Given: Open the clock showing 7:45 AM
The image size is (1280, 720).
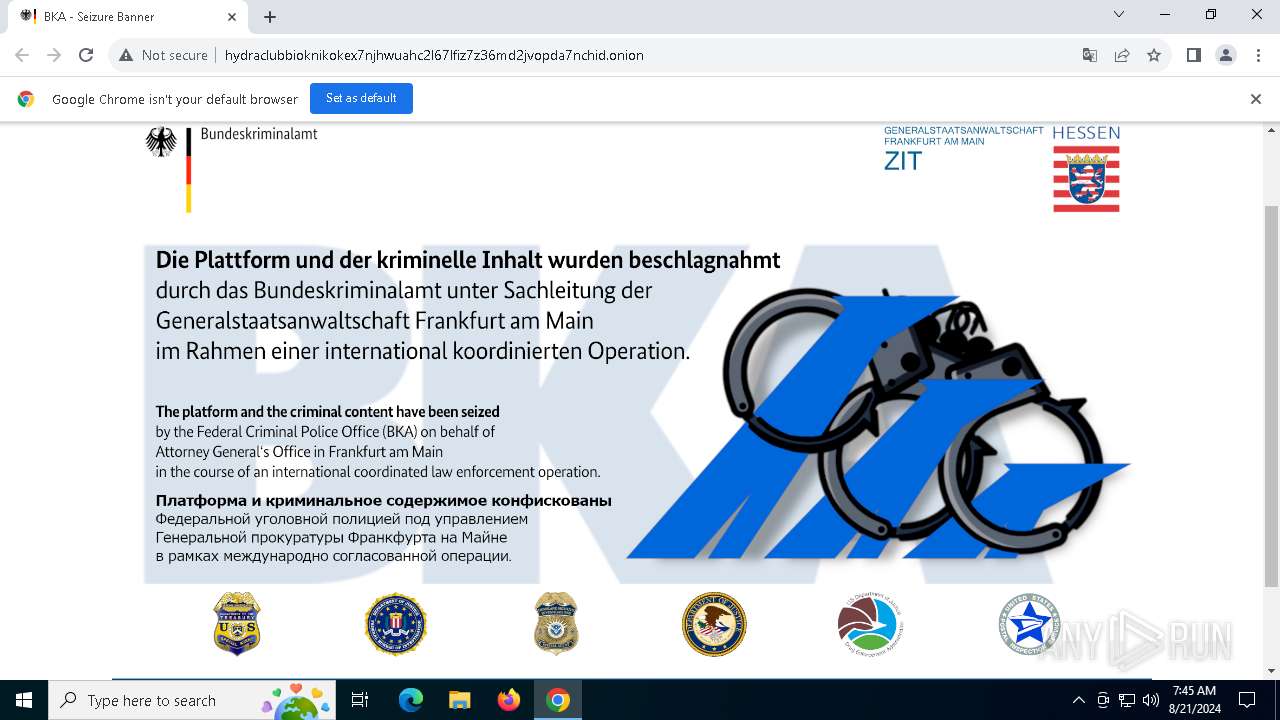Looking at the screenshot, I should click(x=1194, y=700).
